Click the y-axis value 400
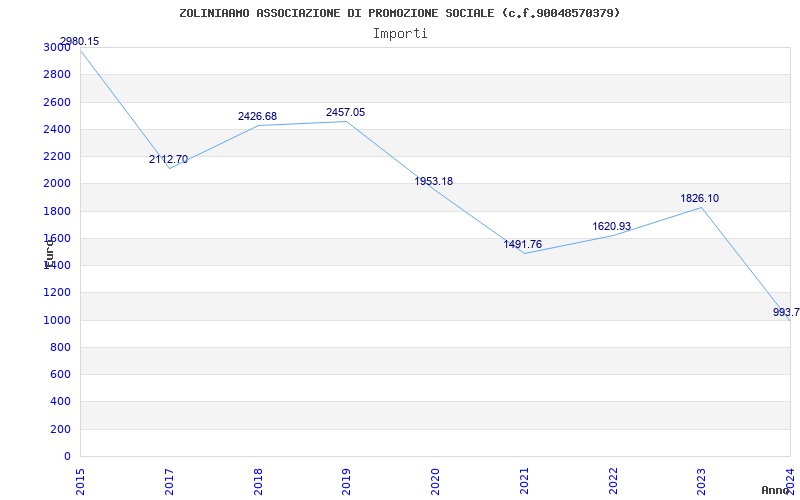 pyautogui.click(x=63, y=402)
